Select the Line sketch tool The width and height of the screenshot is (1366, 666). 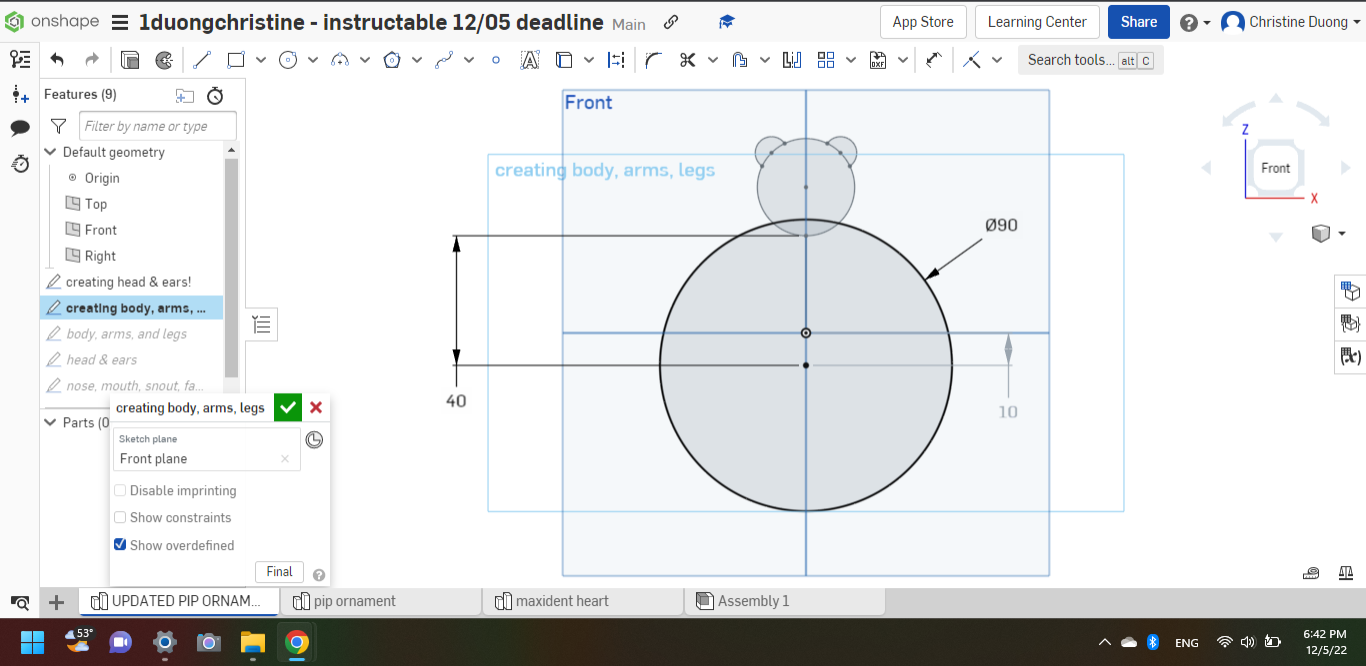pos(202,60)
